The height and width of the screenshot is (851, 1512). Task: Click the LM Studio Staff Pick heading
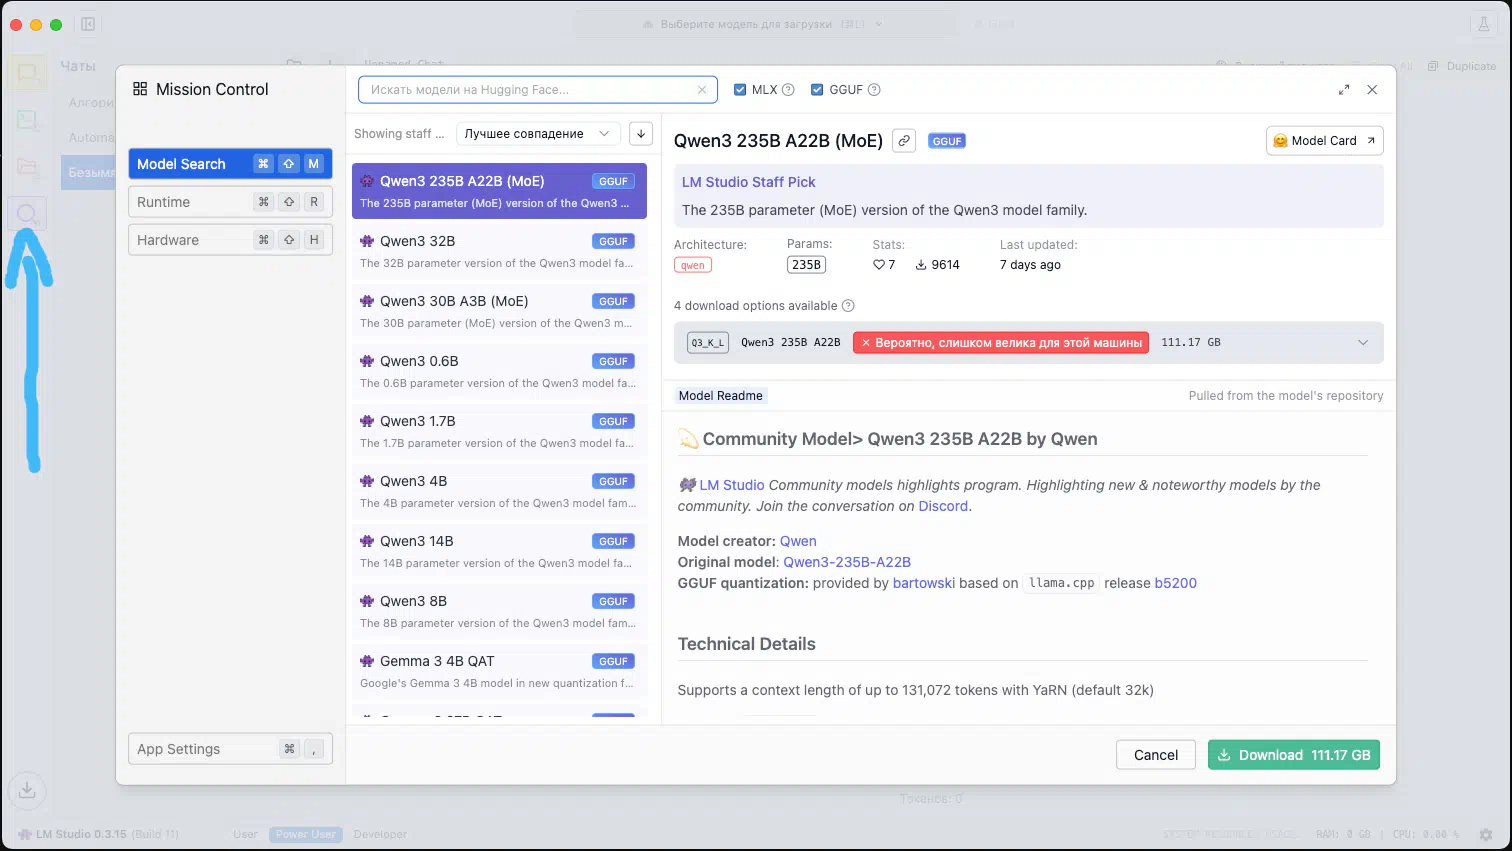click(x=749, y=182)
